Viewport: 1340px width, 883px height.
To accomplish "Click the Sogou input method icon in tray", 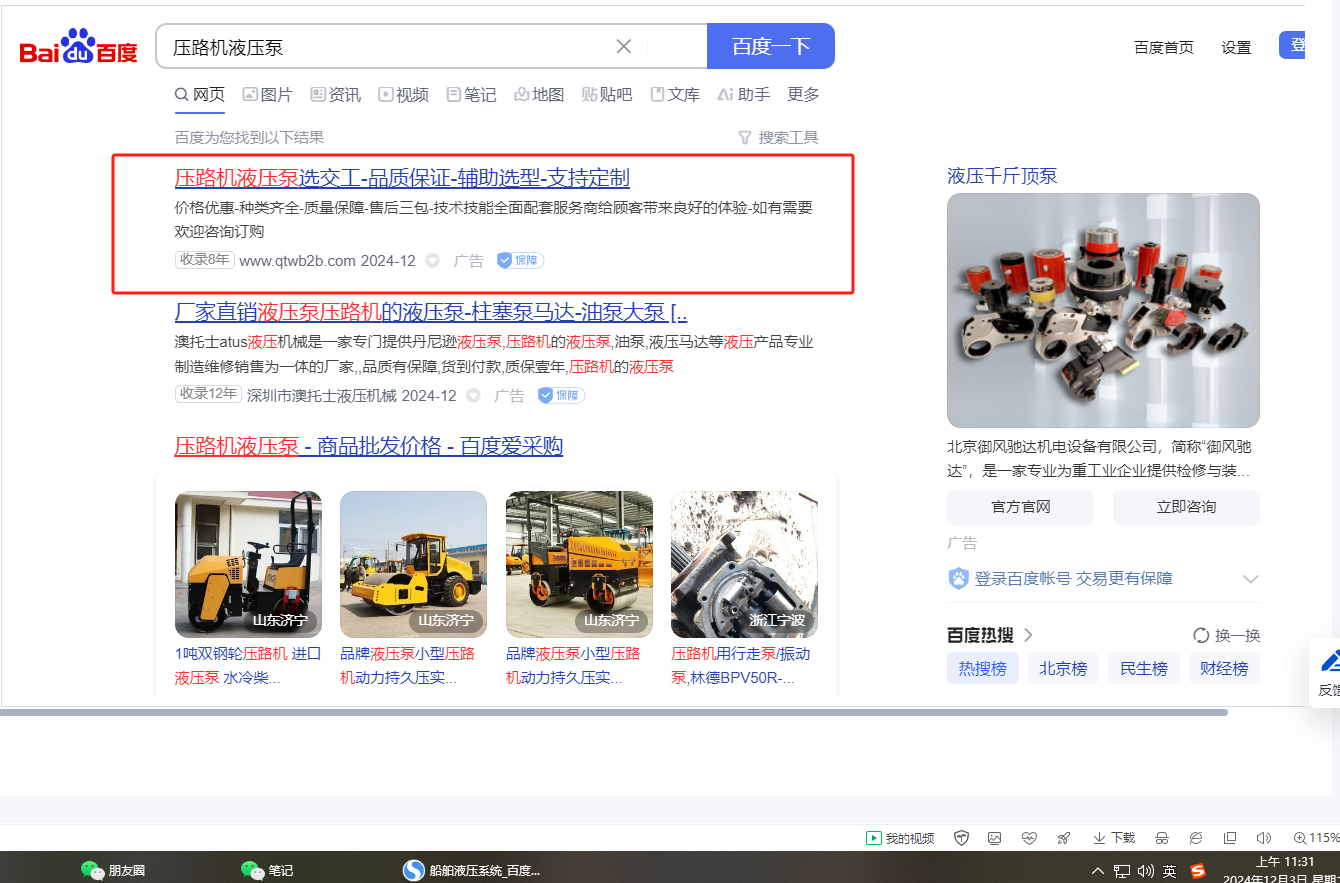I will coord(1198,871).
